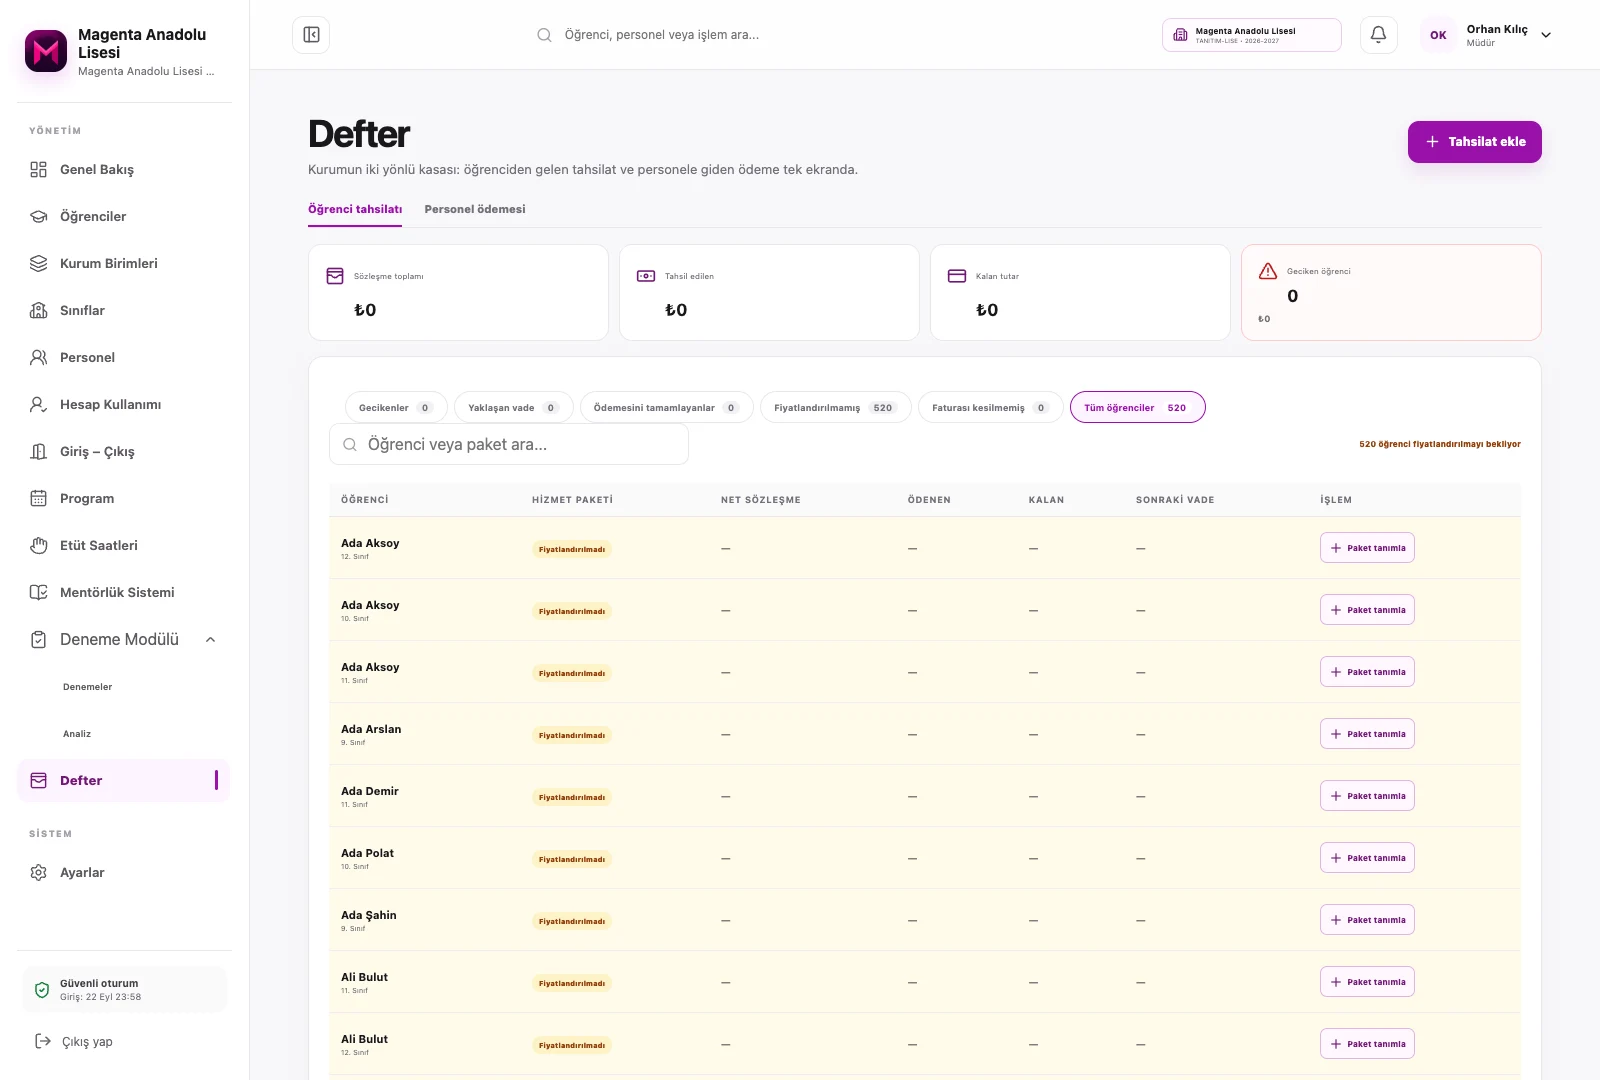Open Kurum Birimleri section
Image resolution: width=1600 pixels, height=1080 pixels.
coord(124,263)
